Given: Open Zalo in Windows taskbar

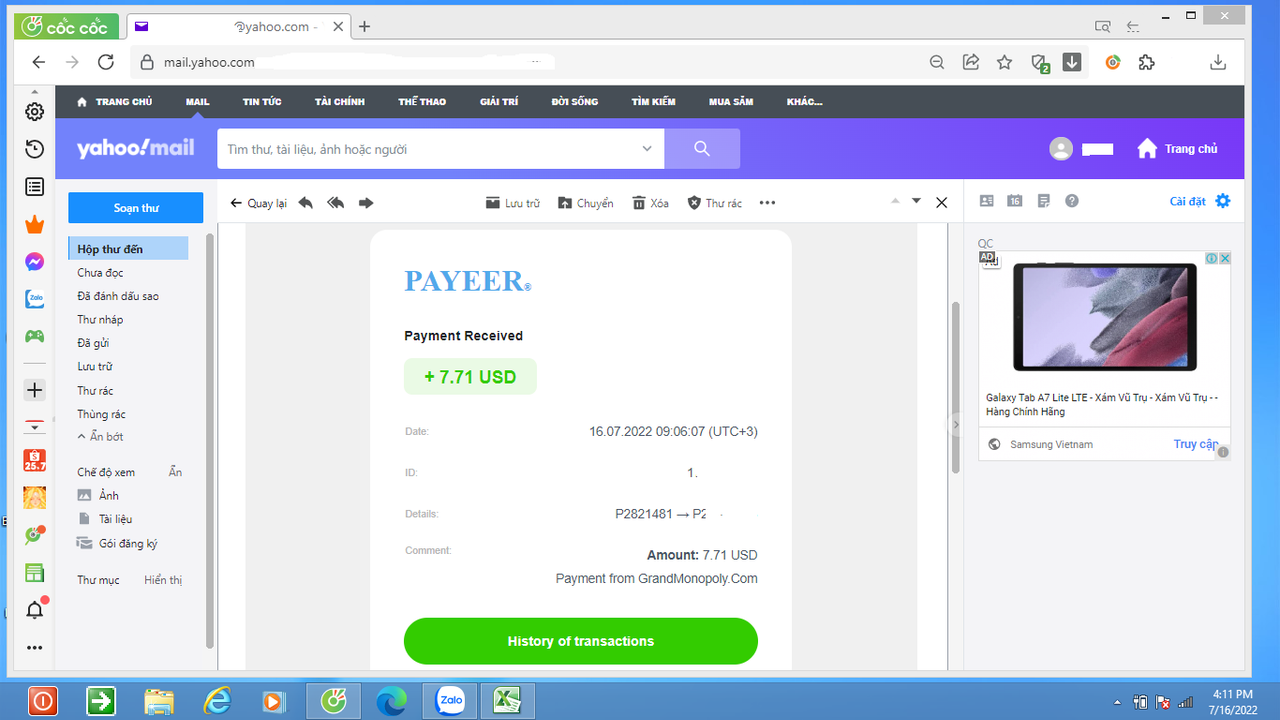Looking at the screenshot, I should click(451, 701).
